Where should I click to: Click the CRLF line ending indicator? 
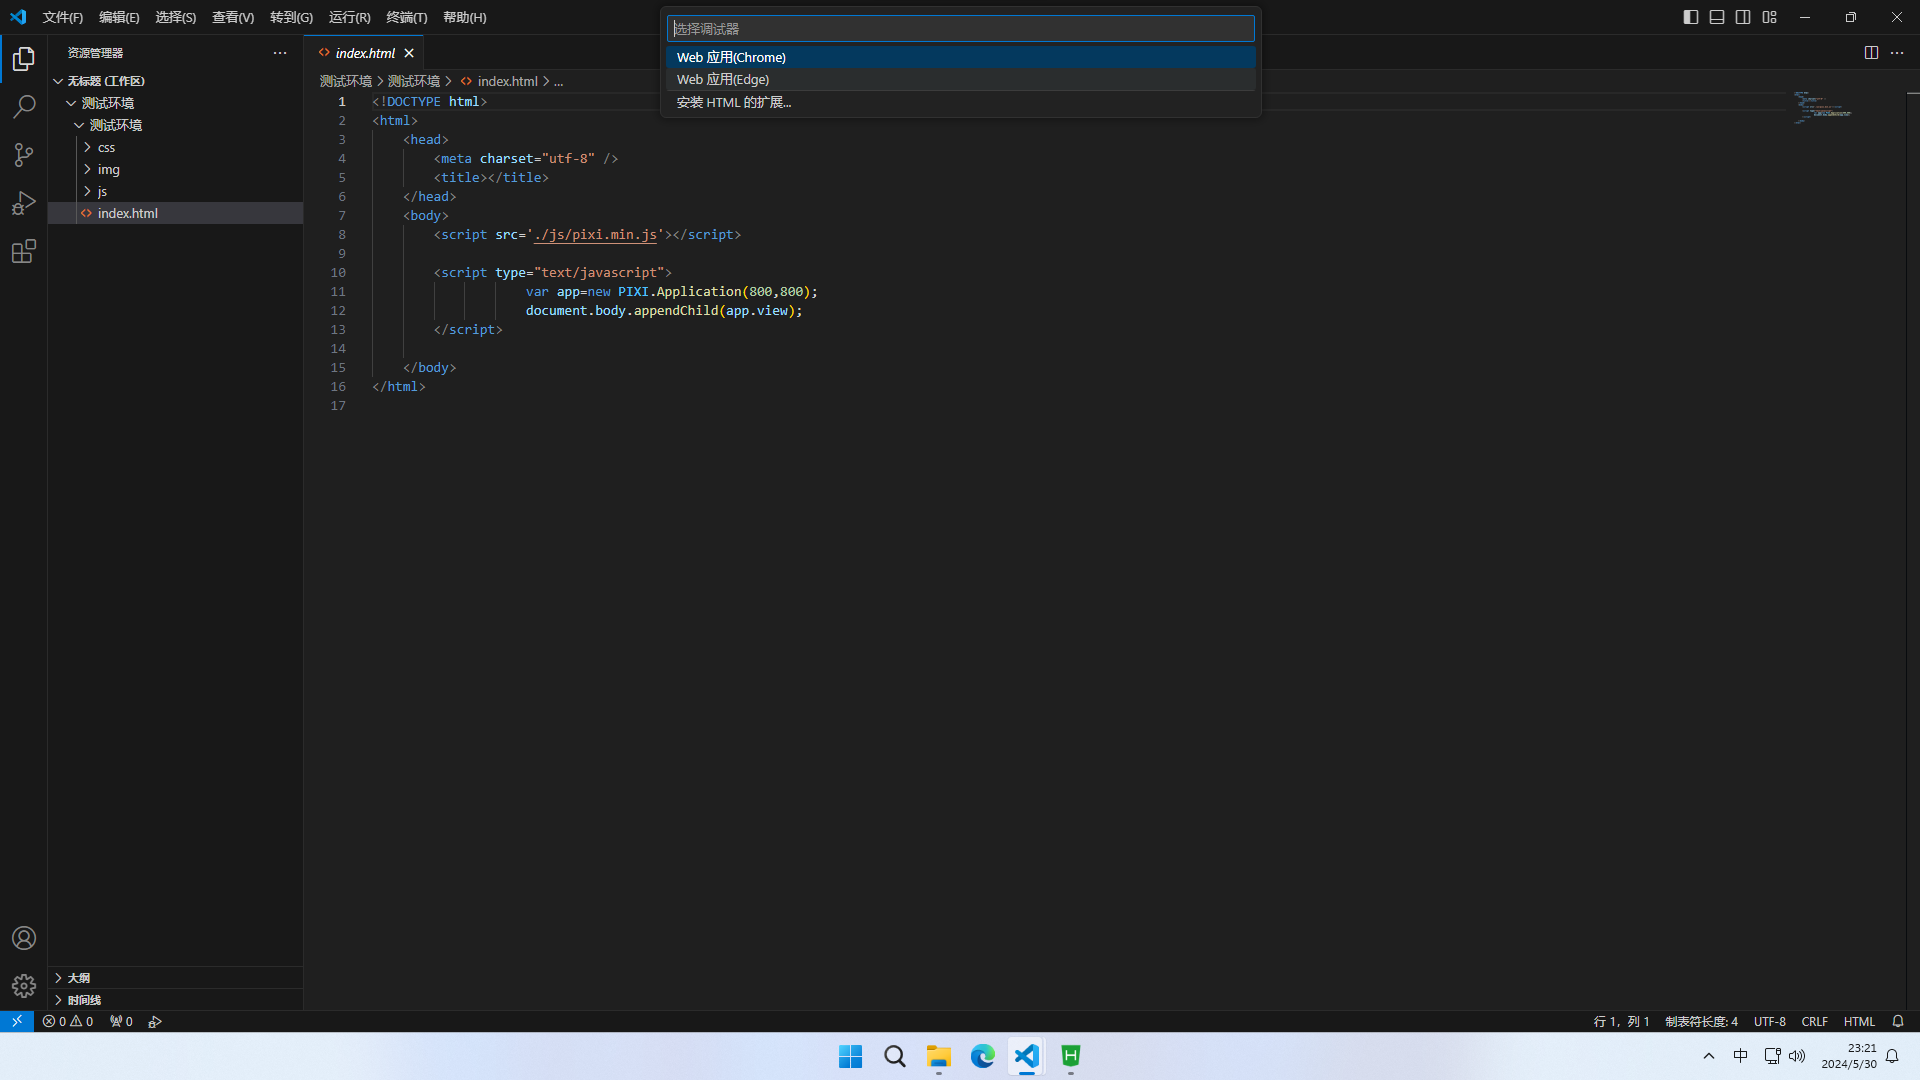tap(1814, 1021)
